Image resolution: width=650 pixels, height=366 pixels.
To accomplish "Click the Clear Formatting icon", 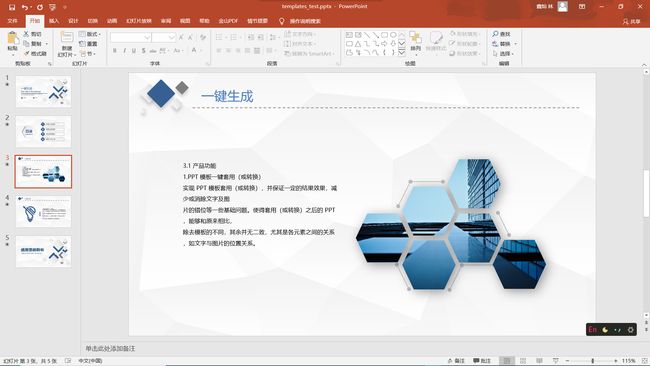I will 203,37.
